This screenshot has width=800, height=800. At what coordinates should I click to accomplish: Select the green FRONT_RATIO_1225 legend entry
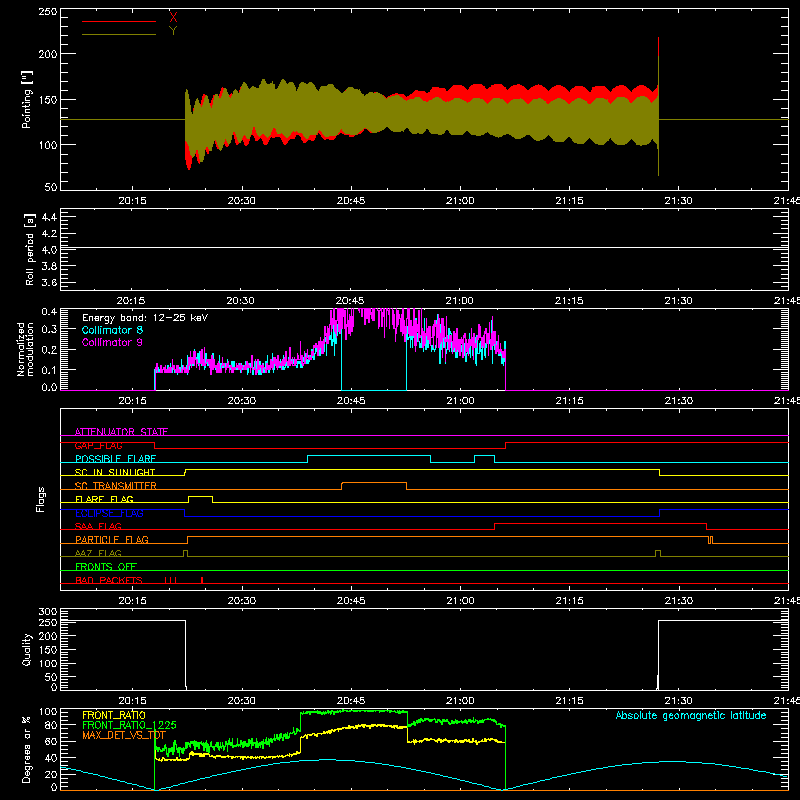[129, 725]
